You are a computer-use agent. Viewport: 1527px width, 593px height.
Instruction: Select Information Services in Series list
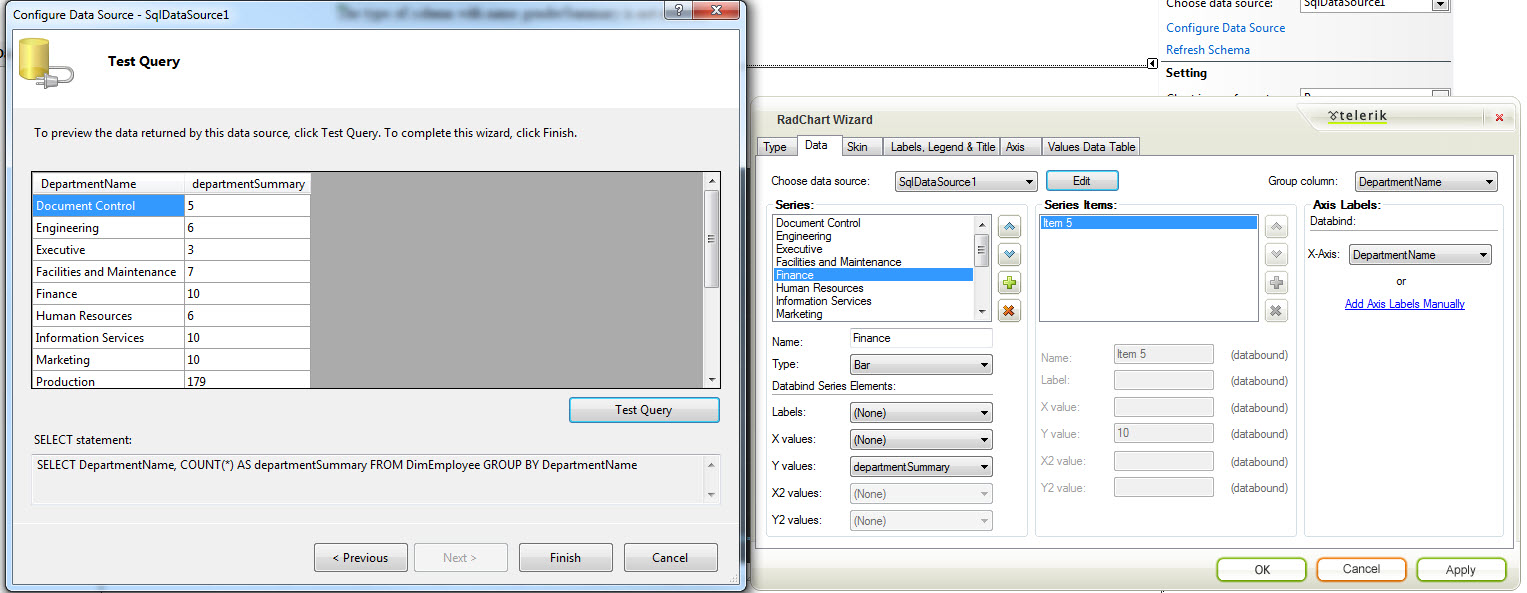[873, 301]
